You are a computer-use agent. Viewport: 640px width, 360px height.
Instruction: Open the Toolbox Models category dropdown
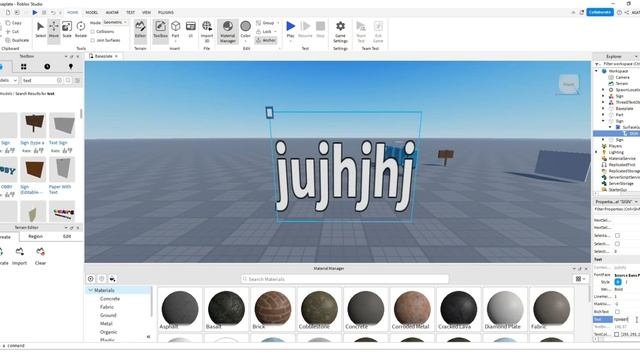tap(9, 80)
